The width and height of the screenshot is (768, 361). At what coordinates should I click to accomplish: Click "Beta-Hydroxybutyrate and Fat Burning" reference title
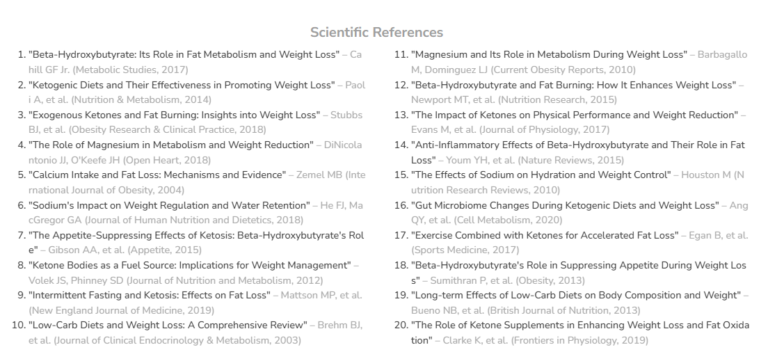[x=574, y=85]
